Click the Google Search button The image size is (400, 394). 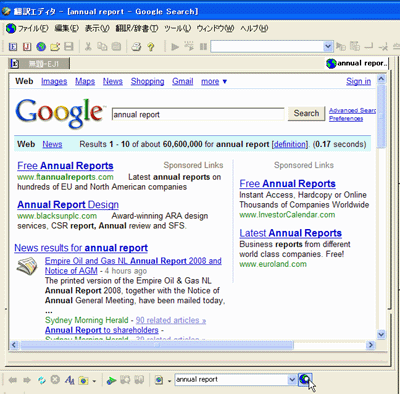[x=306, y=113]
